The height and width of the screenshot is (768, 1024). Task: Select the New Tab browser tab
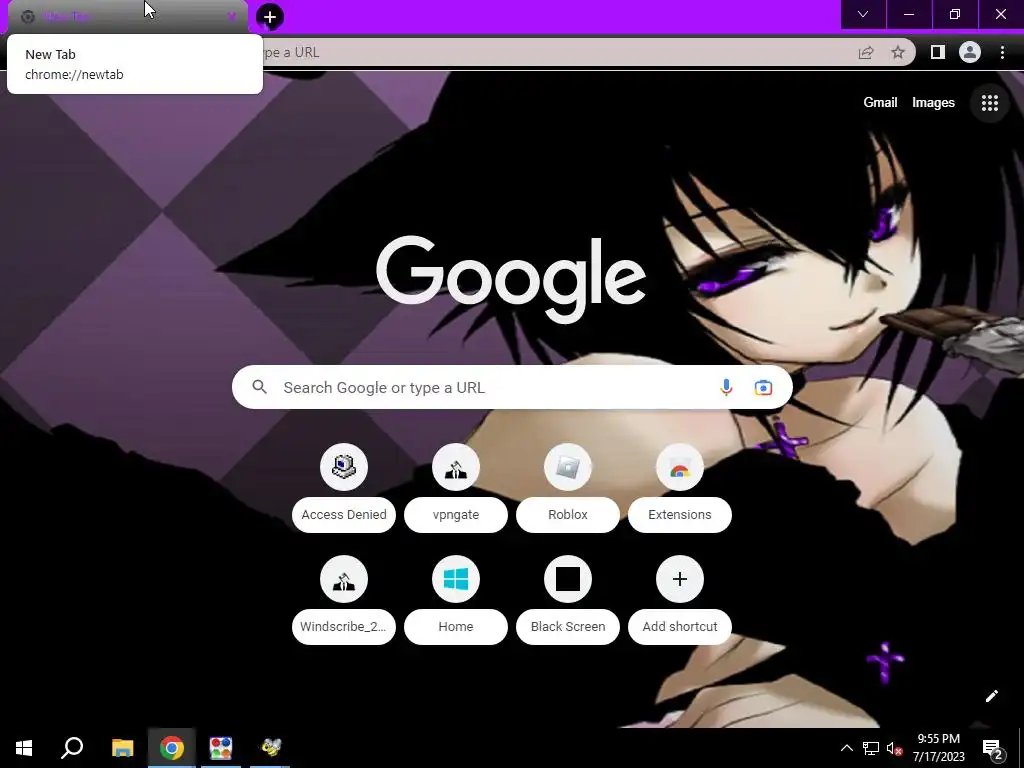click(x=128, y=17)
